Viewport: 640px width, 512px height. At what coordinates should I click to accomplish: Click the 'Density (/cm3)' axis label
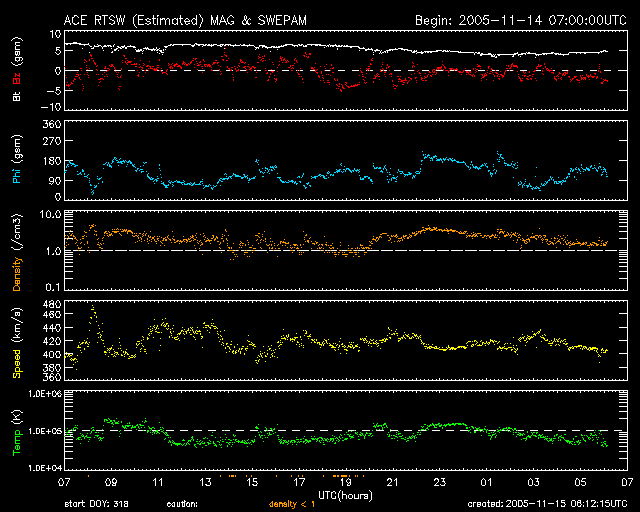17,252
